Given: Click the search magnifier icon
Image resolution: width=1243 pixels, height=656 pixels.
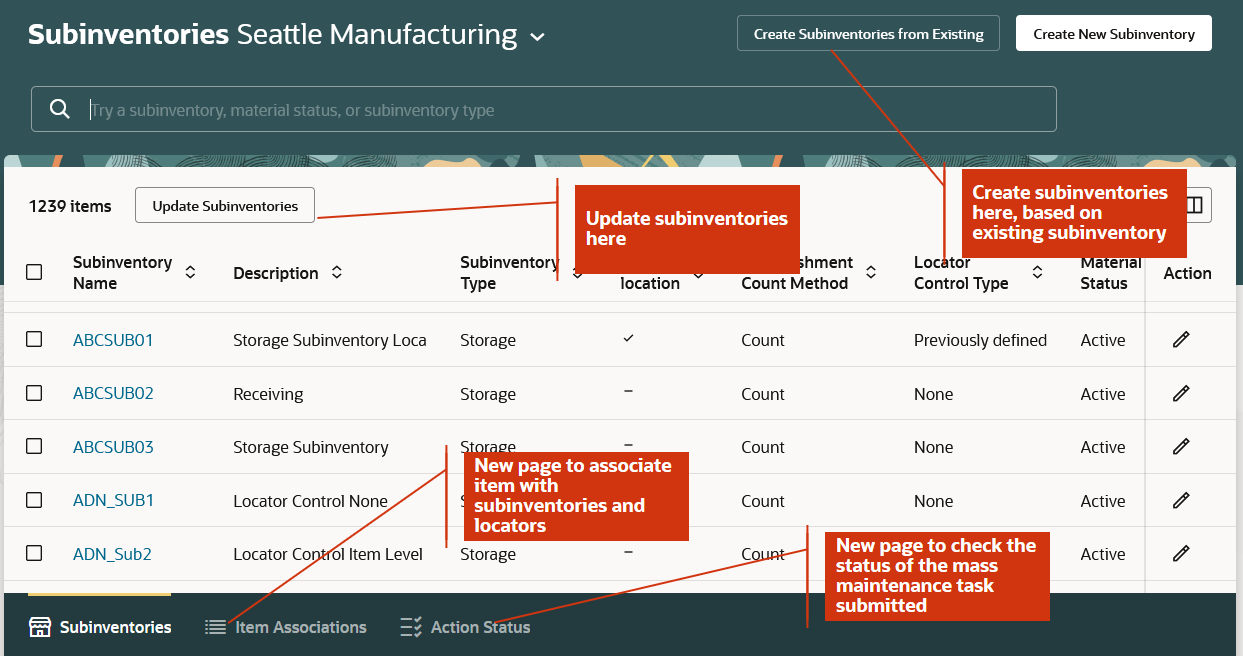Looking at the screenshot, I should point(60,109).
